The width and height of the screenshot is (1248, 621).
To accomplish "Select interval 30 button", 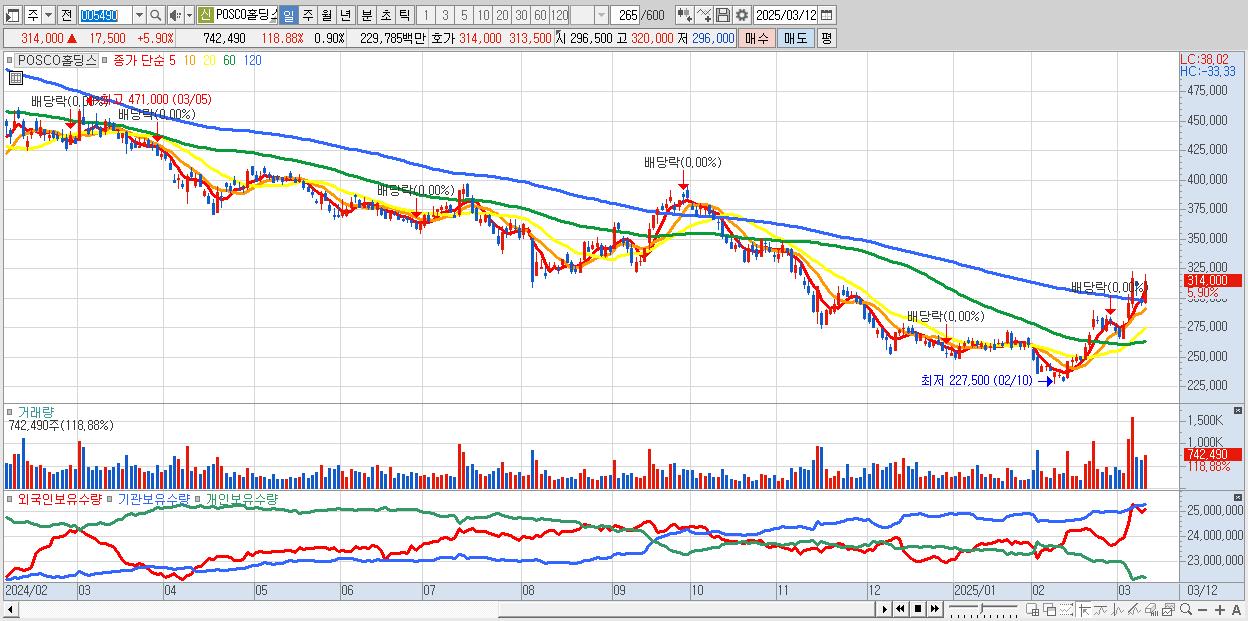I will [x=521, y=15].
